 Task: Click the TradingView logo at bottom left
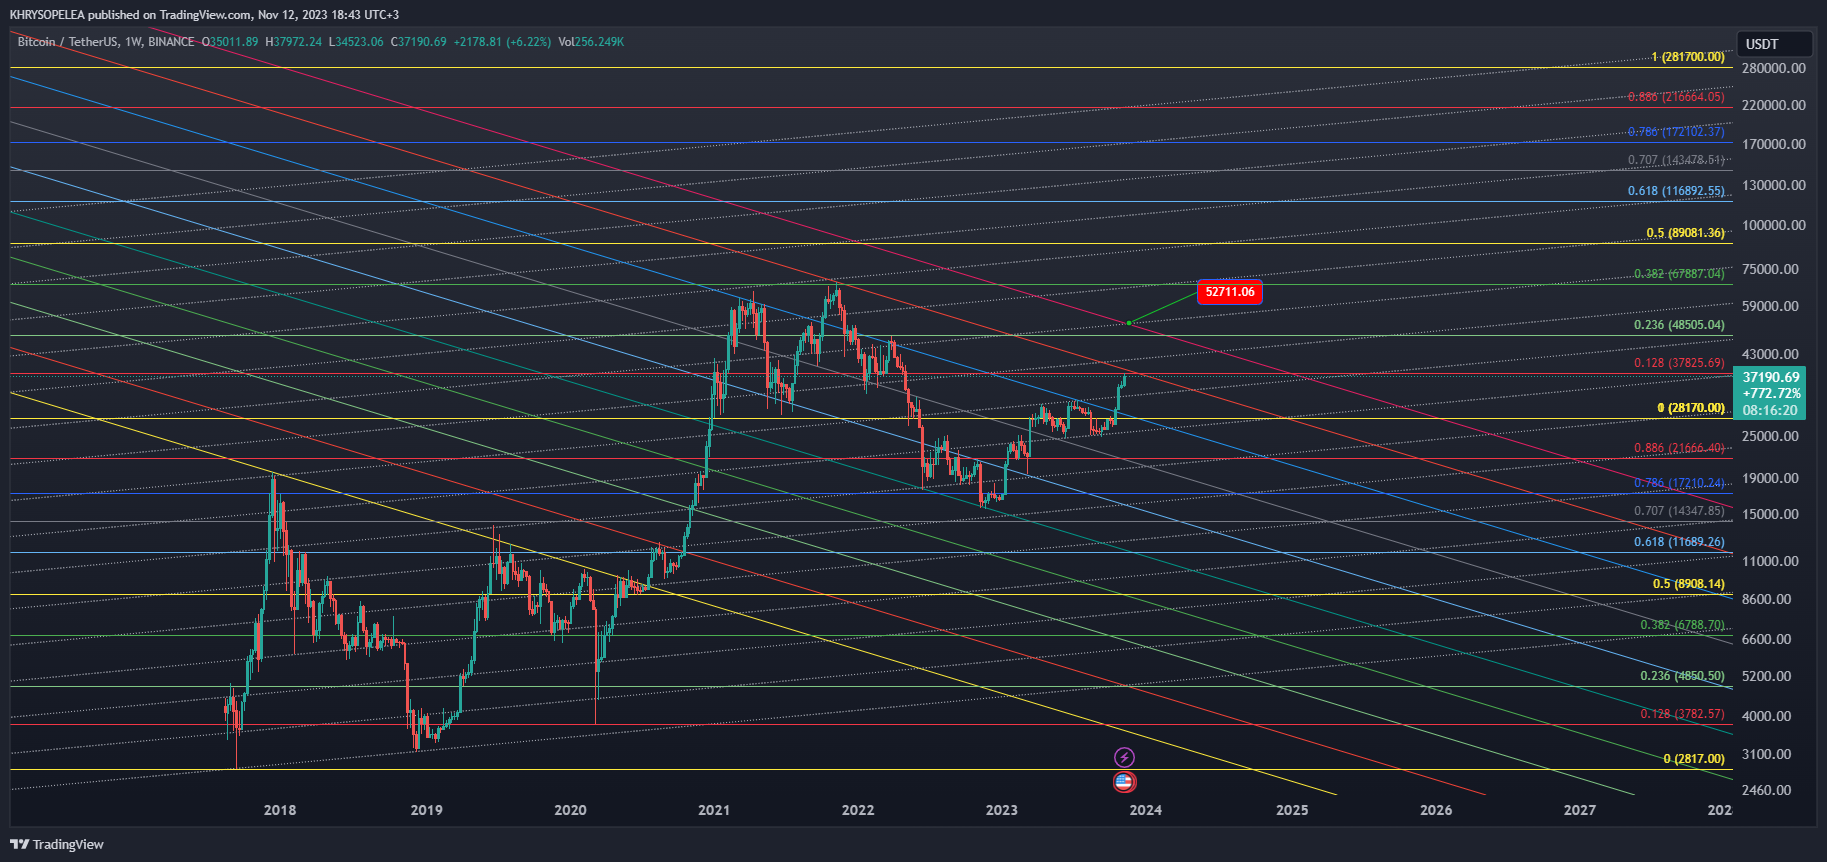[57, 844]
